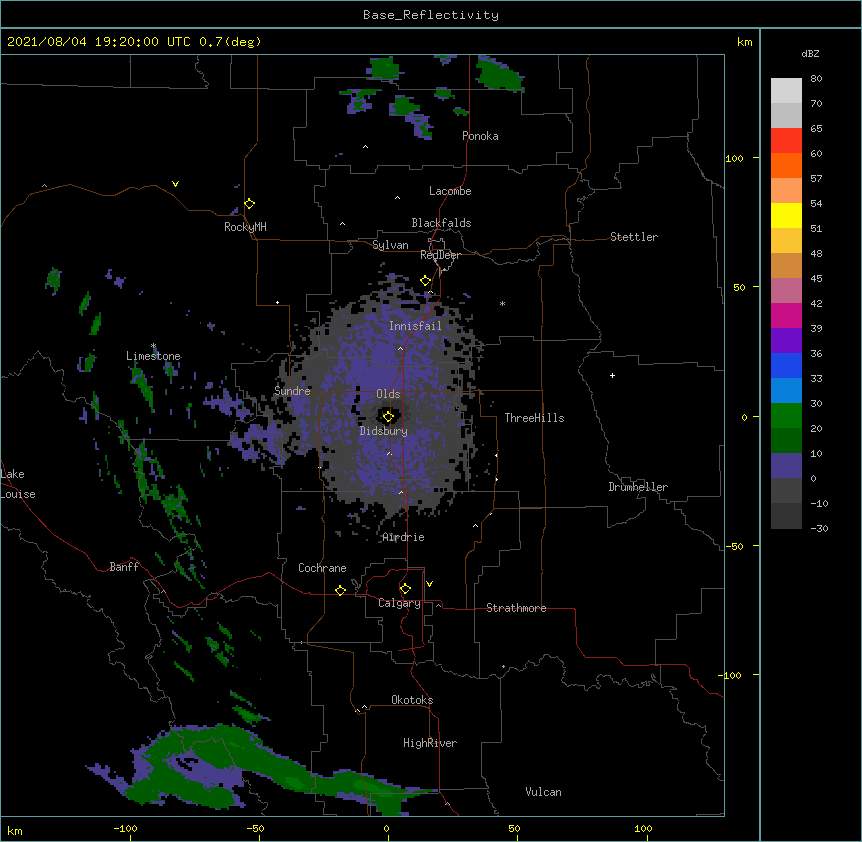Select the radar site diamond between Olds and Didsbury
Image resolution: width=862 pixels, height=842 pixels.
[x=388, y=417]
